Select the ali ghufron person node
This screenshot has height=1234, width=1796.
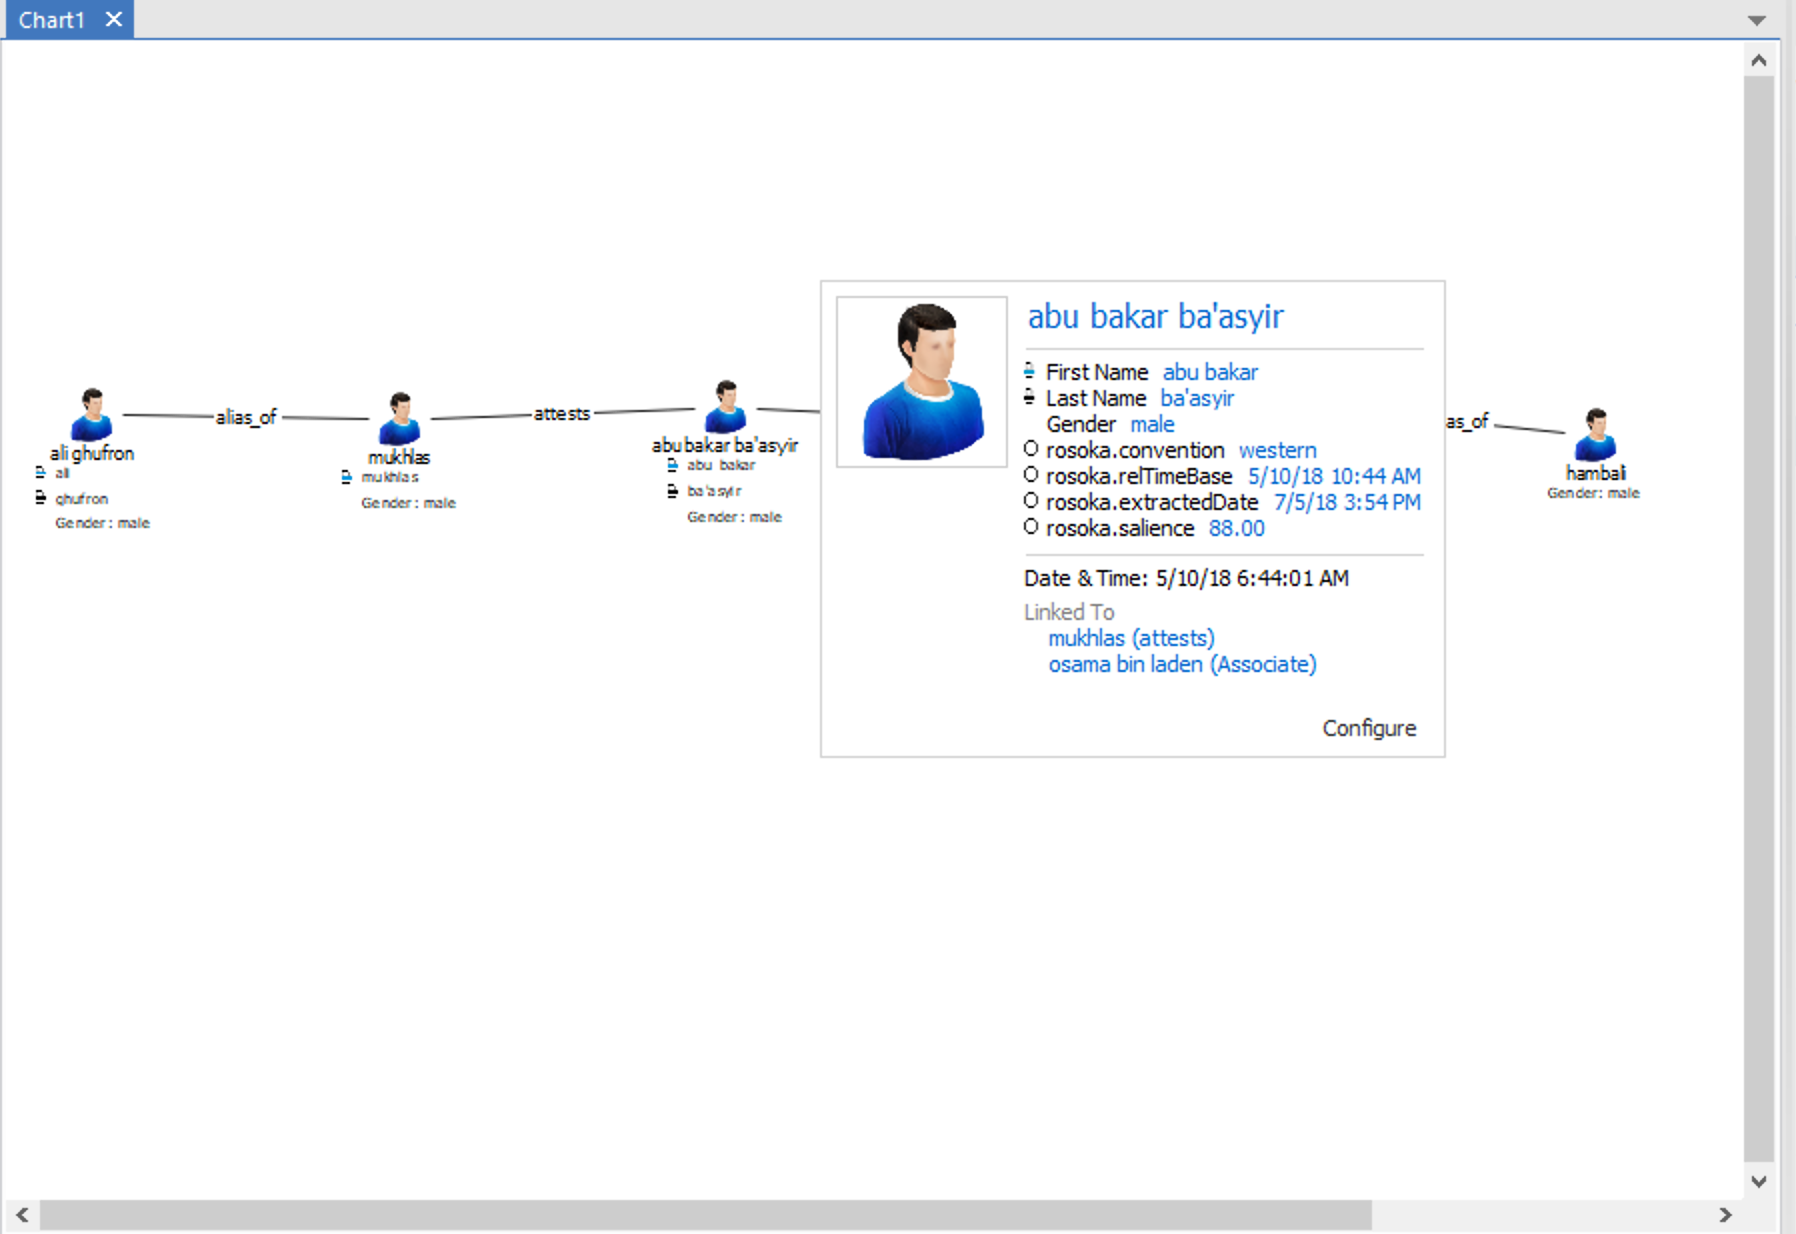click(92, 412)
